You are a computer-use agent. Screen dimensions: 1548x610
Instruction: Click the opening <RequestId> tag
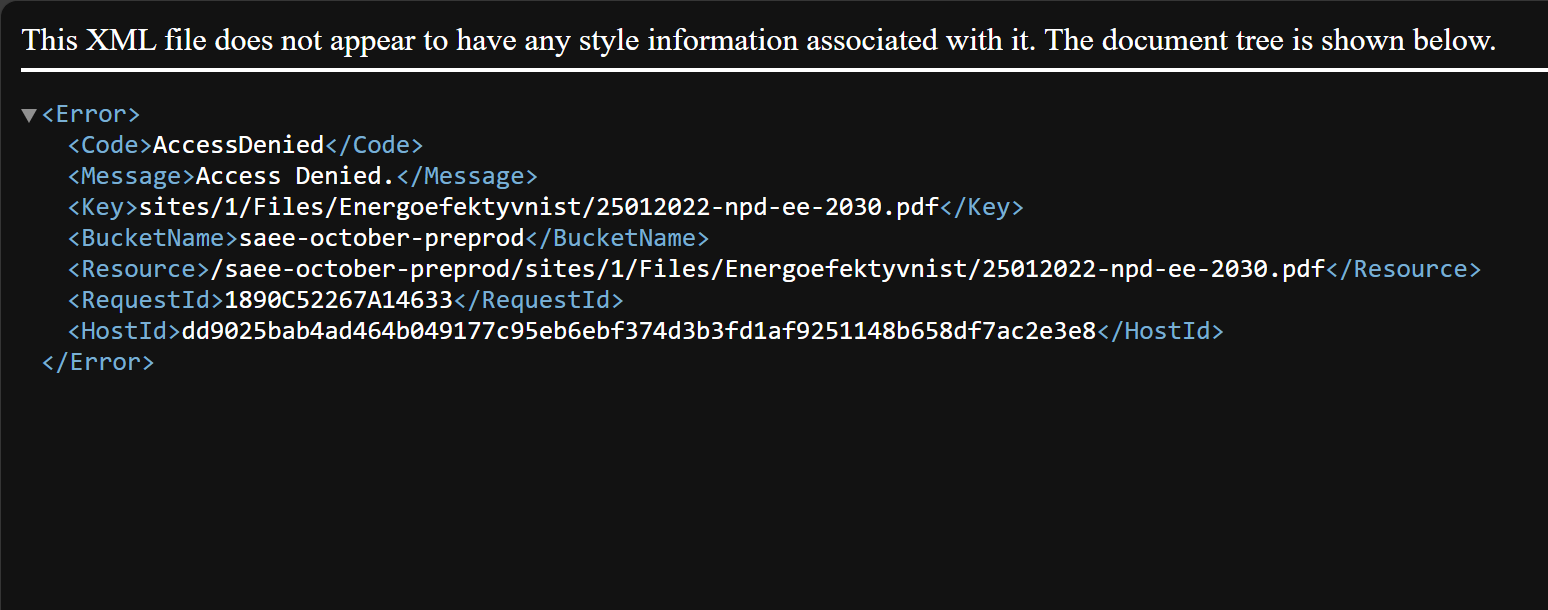pos(146,300)
